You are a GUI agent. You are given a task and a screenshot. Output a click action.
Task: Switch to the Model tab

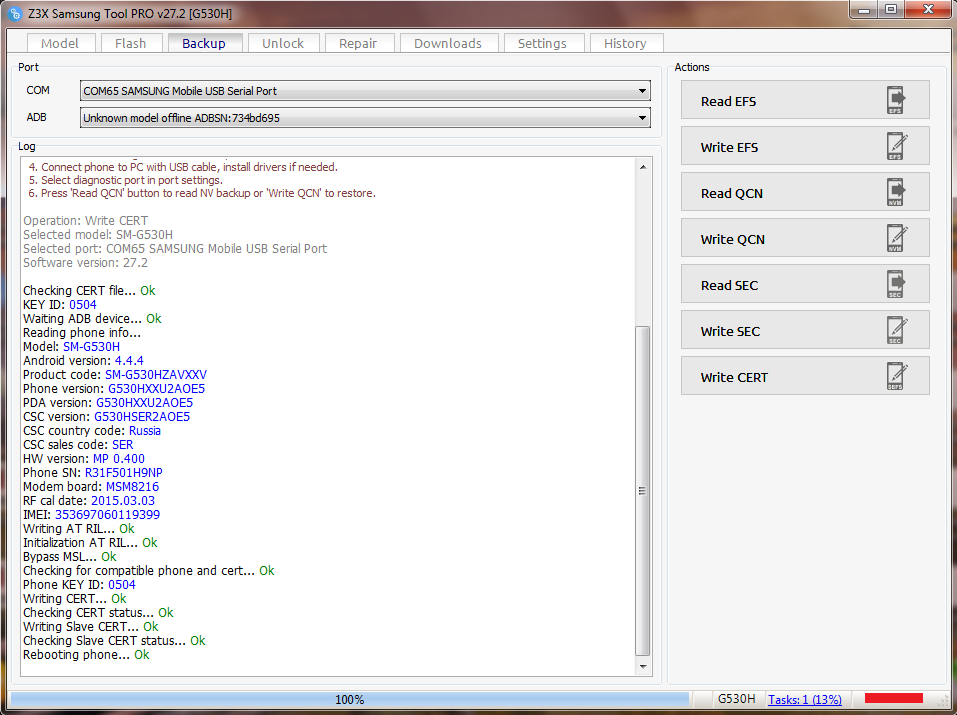coord(60,43)
